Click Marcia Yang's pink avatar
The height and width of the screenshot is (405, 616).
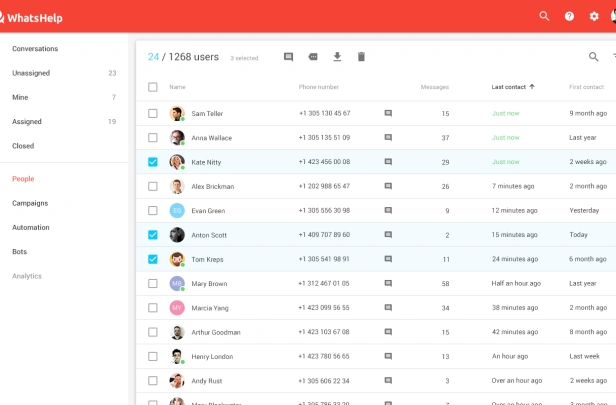coord(177,308)
